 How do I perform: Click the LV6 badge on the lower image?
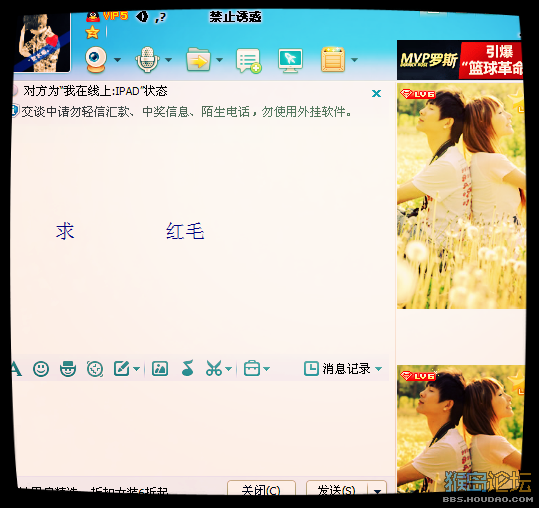(418, 376)
